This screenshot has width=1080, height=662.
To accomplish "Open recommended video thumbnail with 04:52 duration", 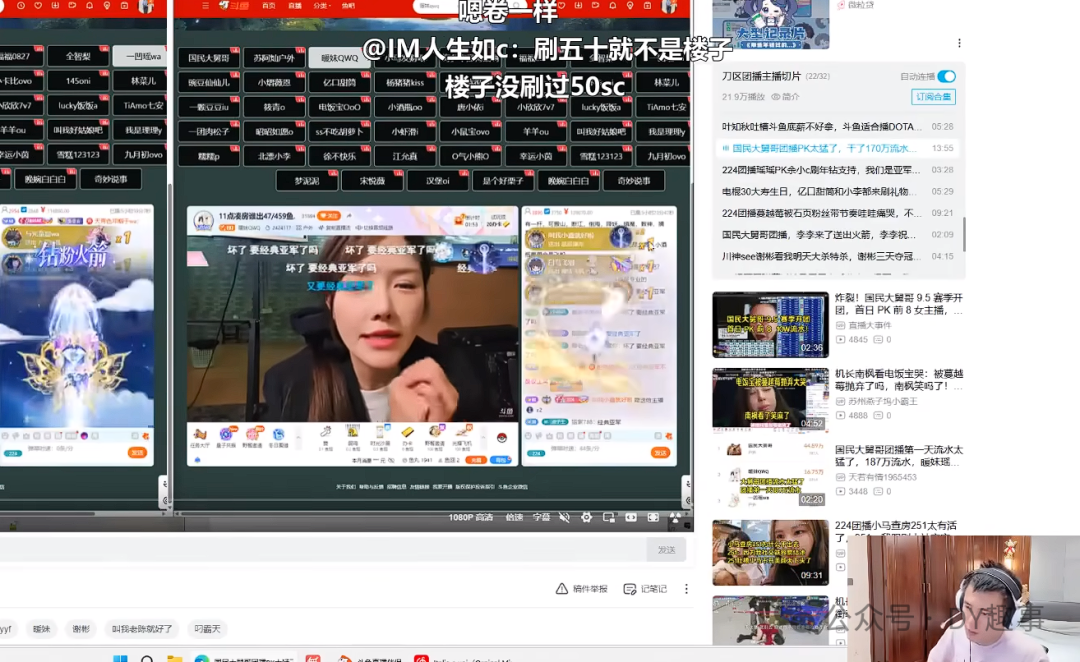I will [x=771, y=400].
